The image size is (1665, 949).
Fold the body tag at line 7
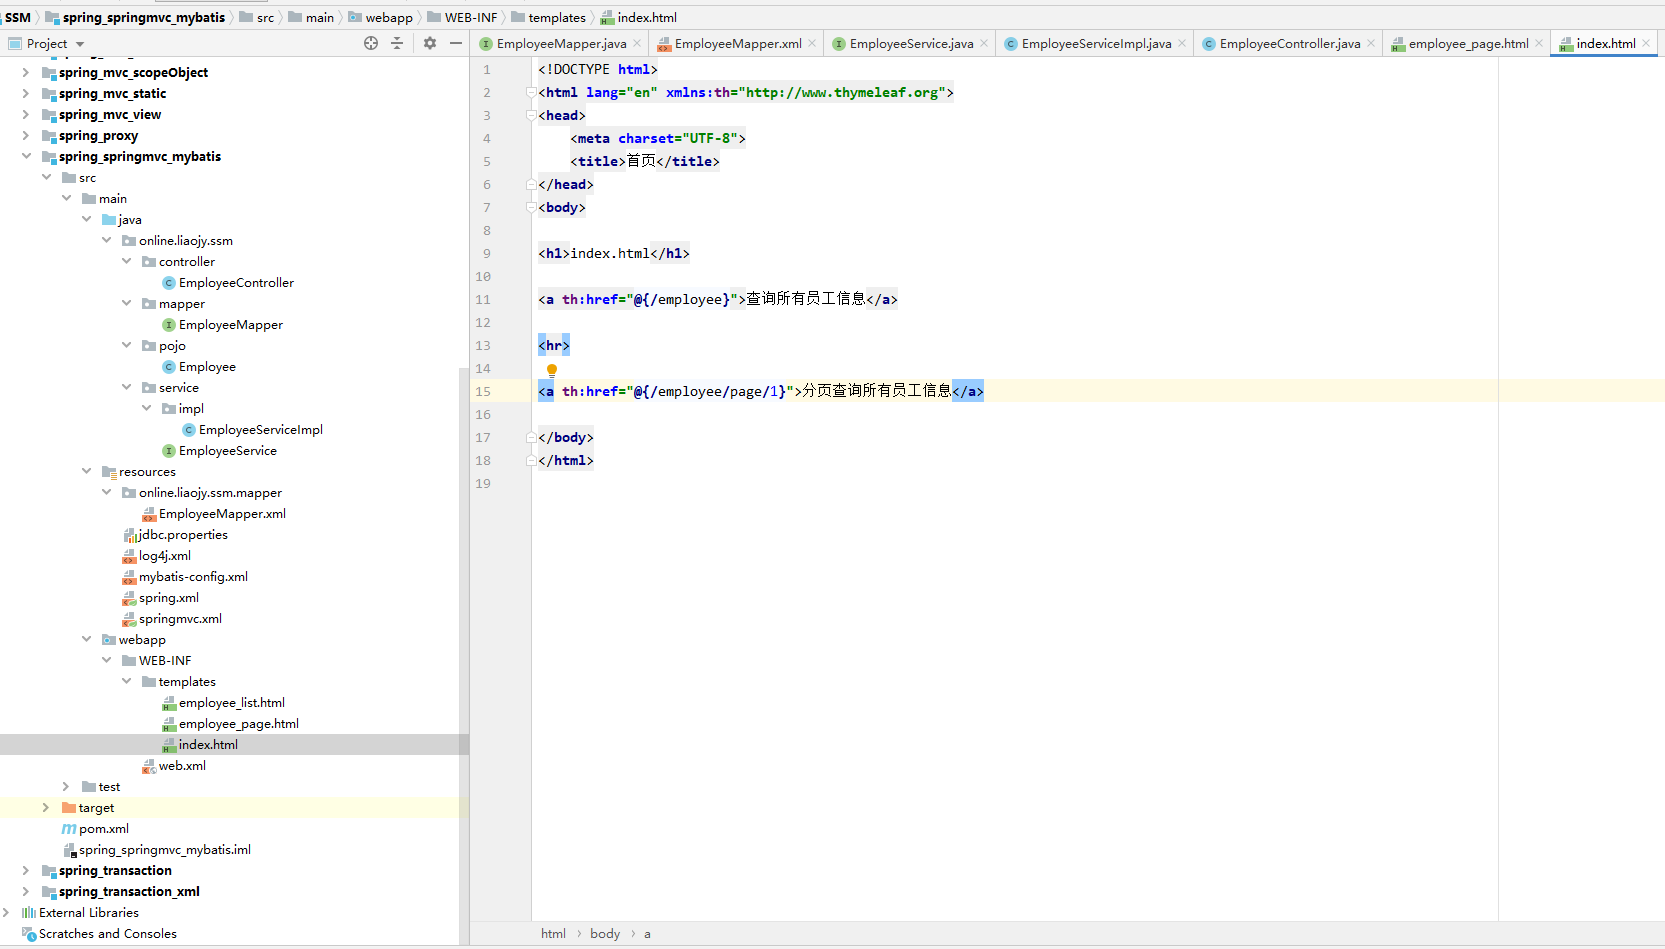[x=532, y=207]
